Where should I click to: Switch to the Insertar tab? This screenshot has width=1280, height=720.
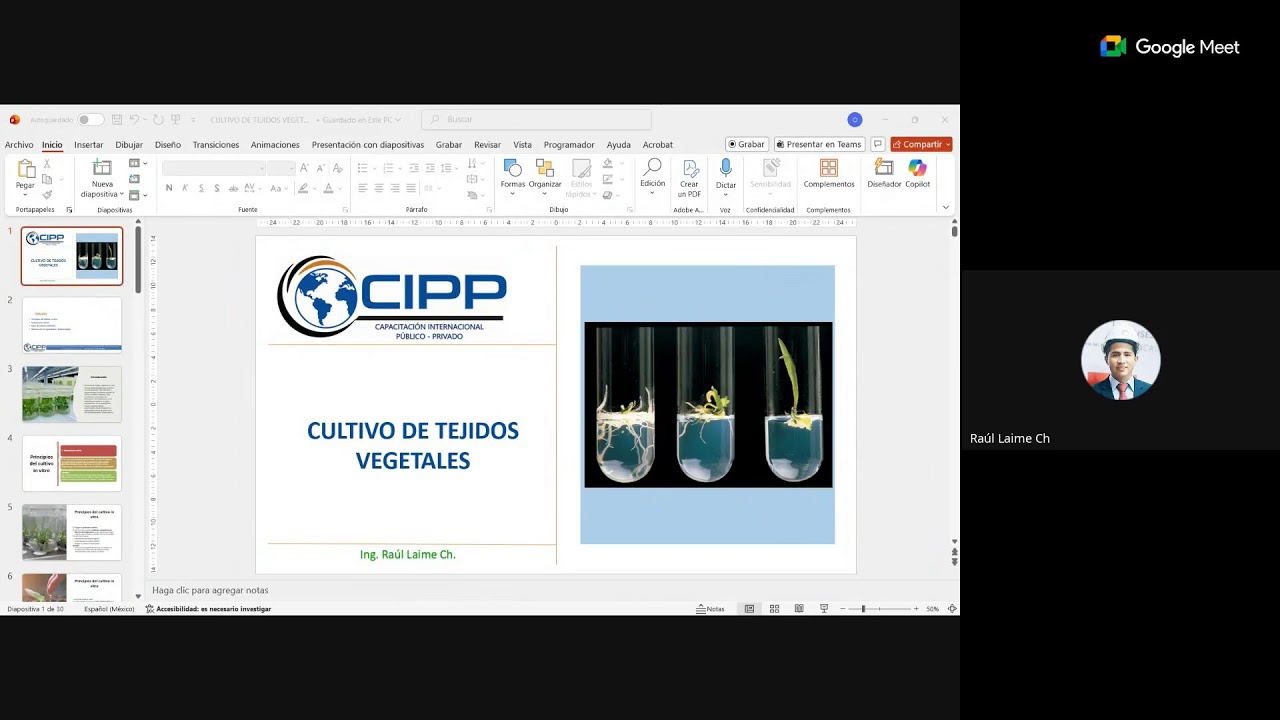pyautogui.click(x=88, y=144)
